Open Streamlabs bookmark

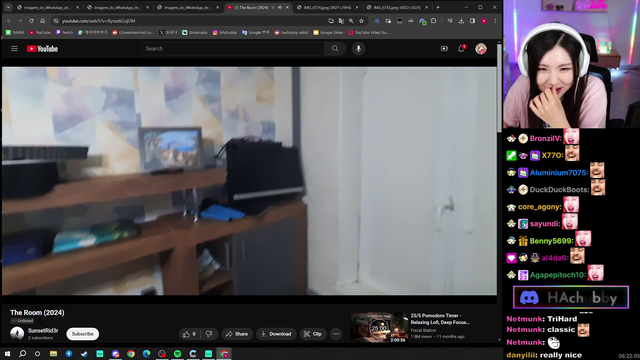pyautogui.click(x=195, y=32)
